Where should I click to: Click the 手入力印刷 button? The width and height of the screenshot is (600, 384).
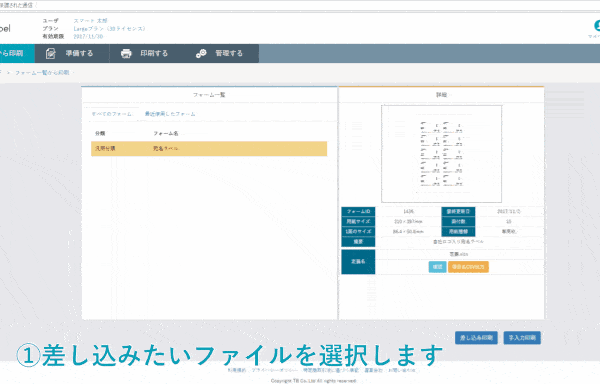click(522, 338)
